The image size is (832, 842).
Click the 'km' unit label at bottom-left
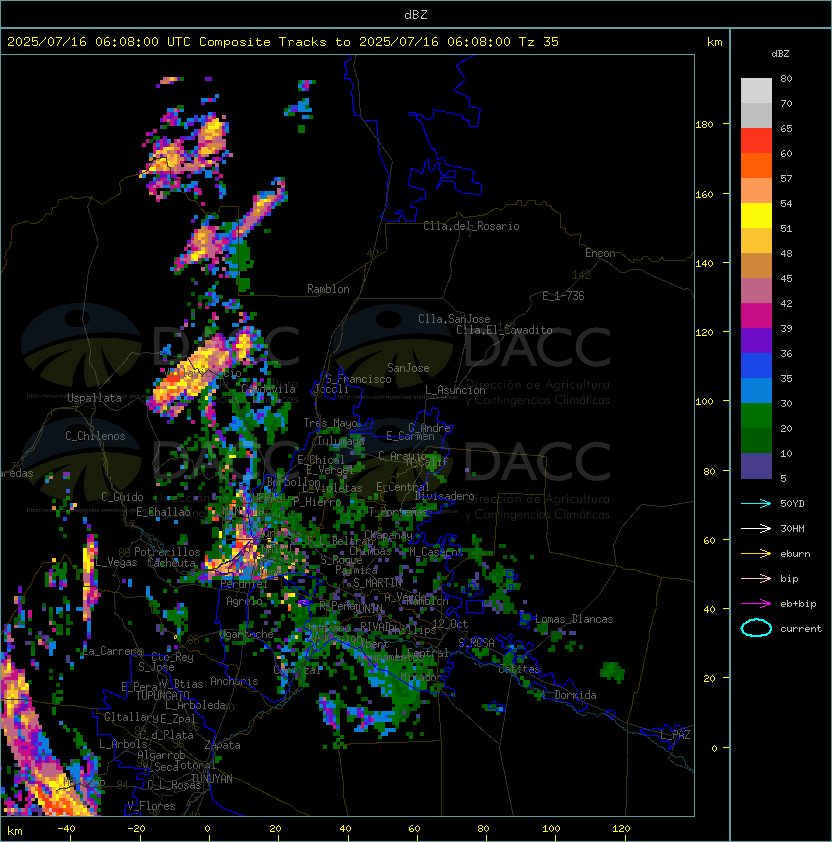pyautogui.click(x=15, y=831)
